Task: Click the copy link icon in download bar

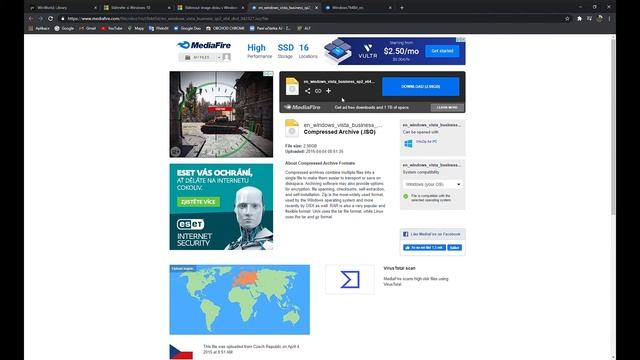Action: [x=318, y=91]
